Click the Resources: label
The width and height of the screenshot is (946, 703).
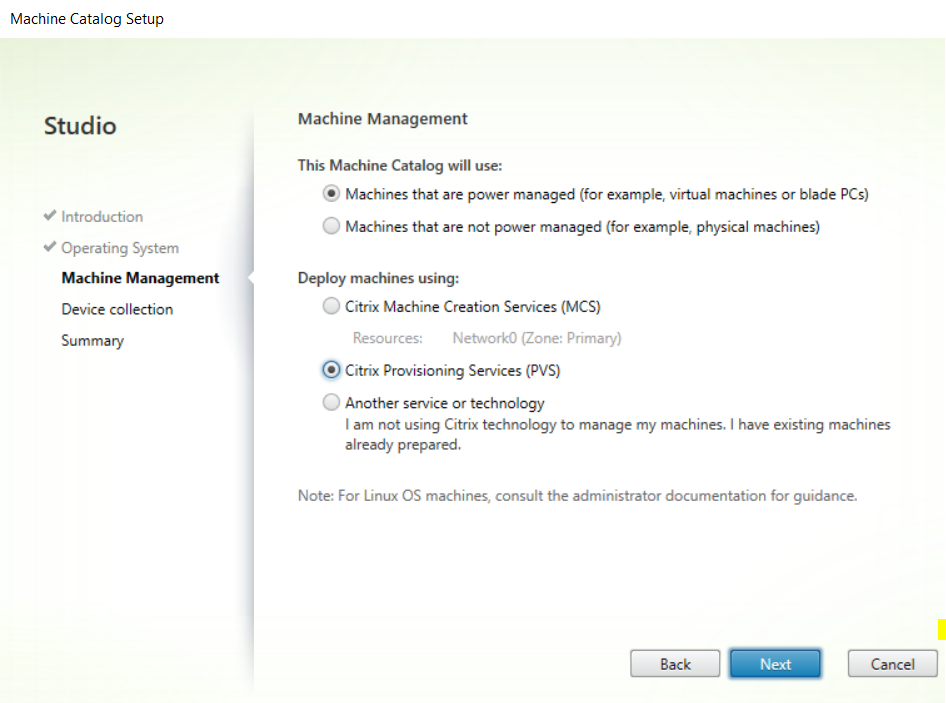click(x=387, y=338)
